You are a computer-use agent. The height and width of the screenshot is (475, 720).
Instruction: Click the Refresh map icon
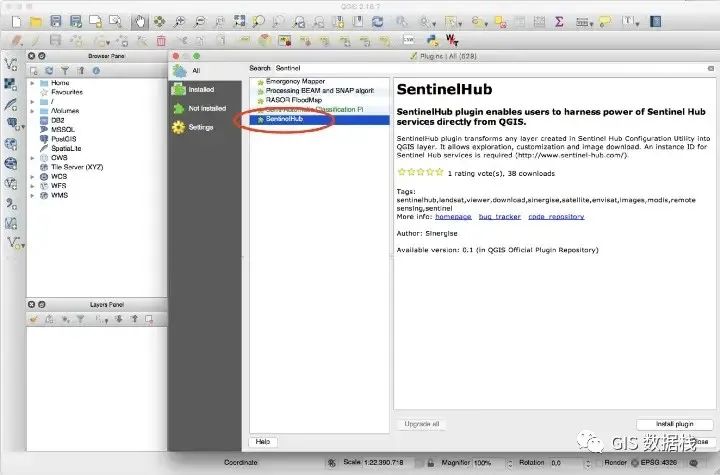(x=377, y=22)
